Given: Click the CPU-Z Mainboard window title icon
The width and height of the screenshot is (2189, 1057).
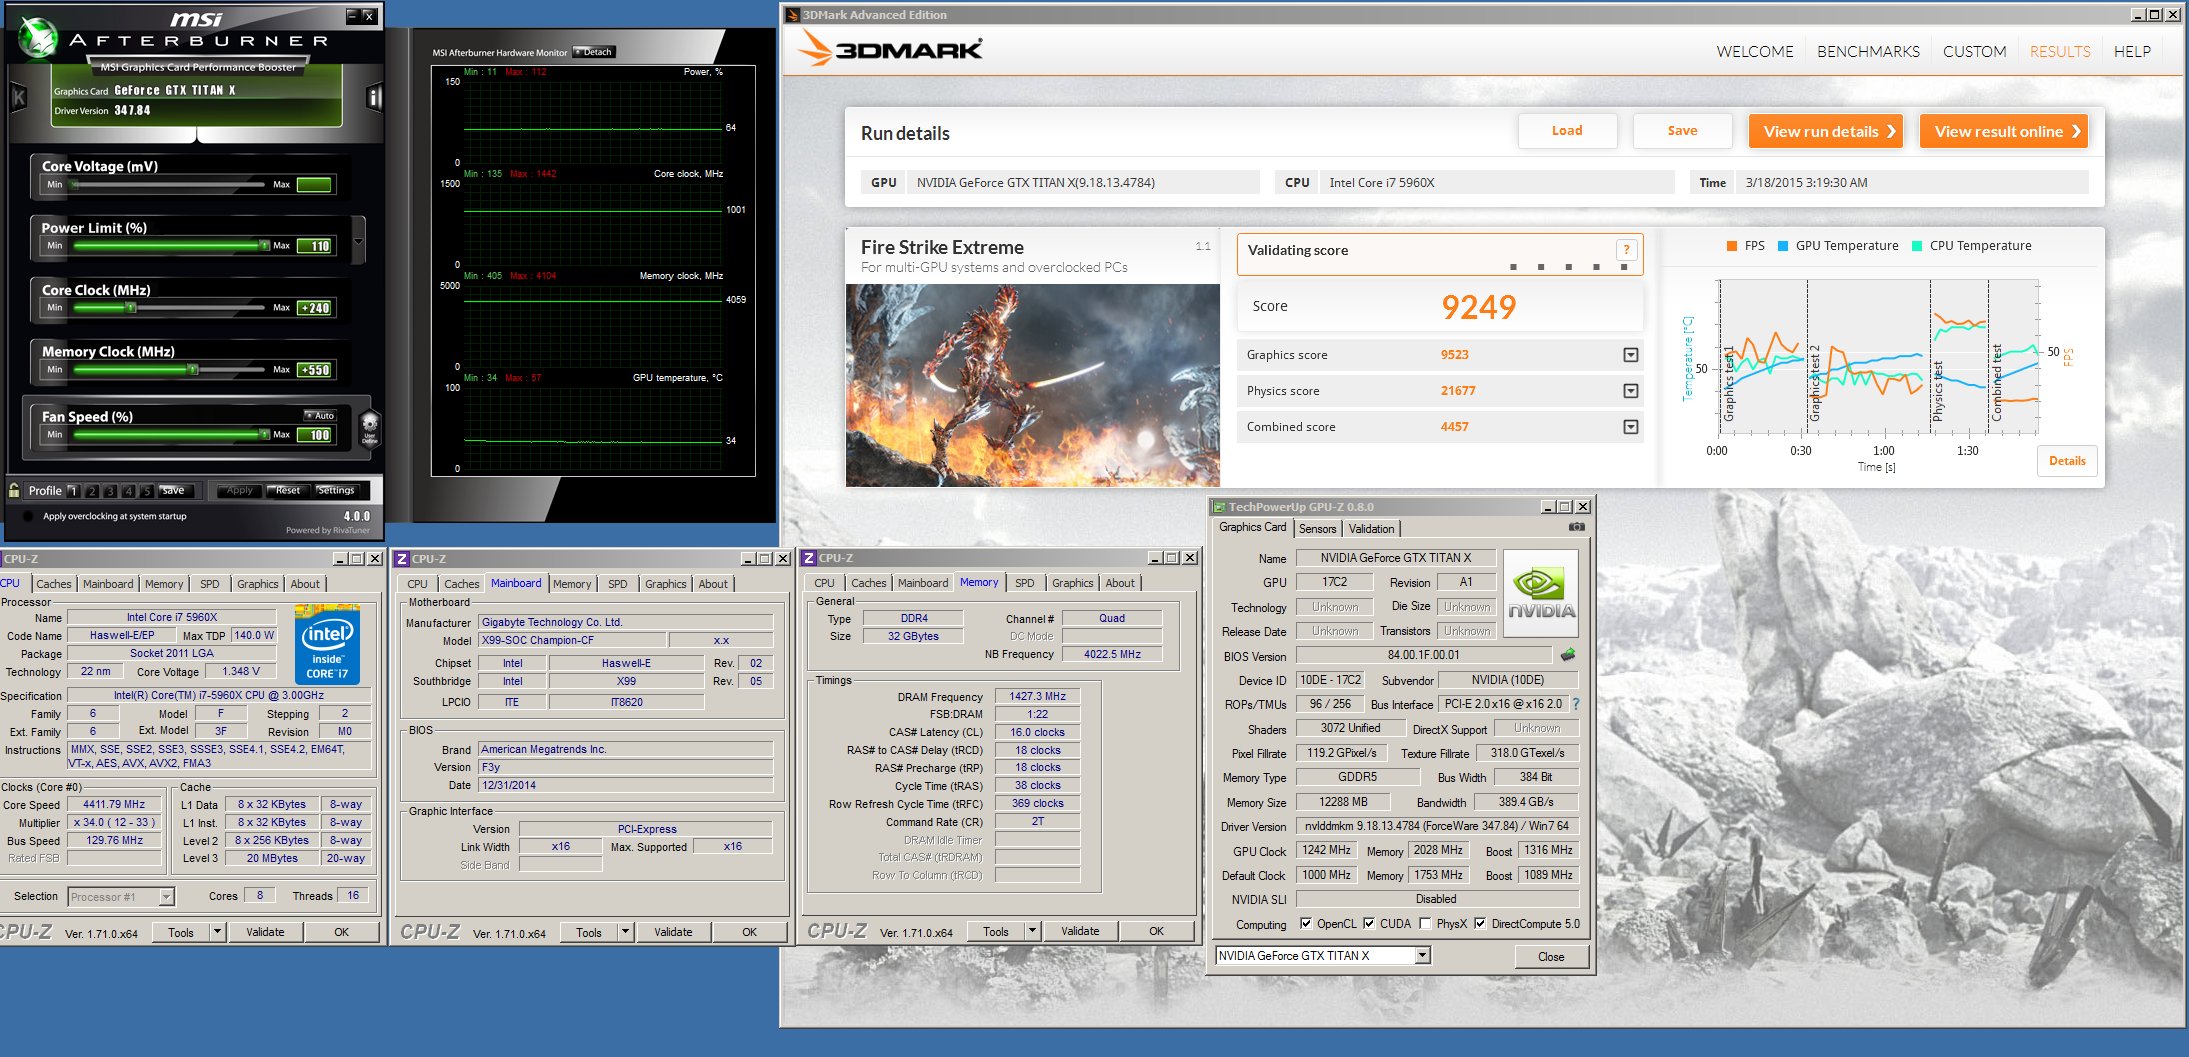Looking at the screenshot, I should click(x=402, y=559).
